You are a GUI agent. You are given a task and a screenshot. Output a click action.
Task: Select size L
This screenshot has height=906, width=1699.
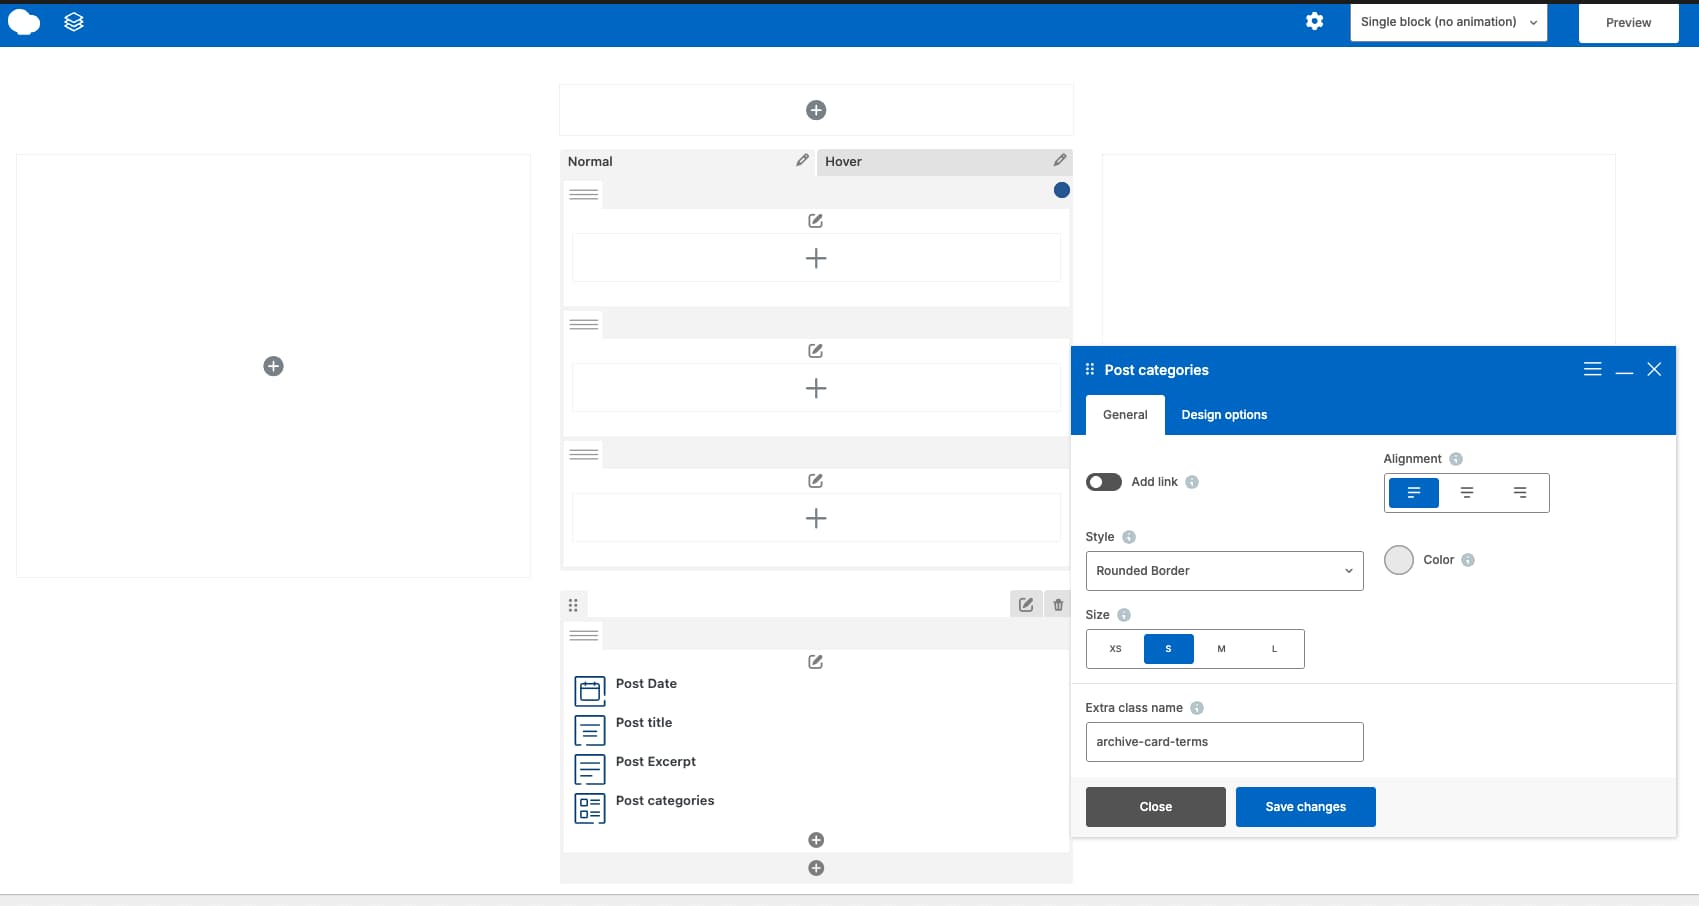coord(1274,649)
